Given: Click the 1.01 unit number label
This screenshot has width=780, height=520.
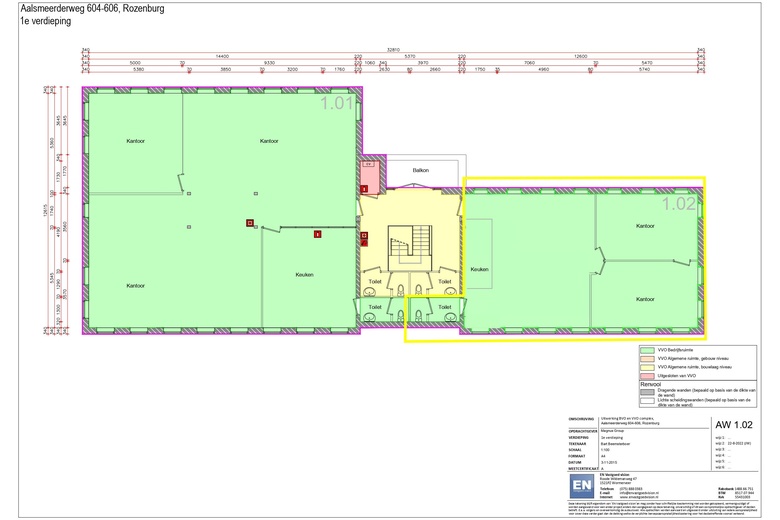Looking at the screenshot, I should 337,103.
